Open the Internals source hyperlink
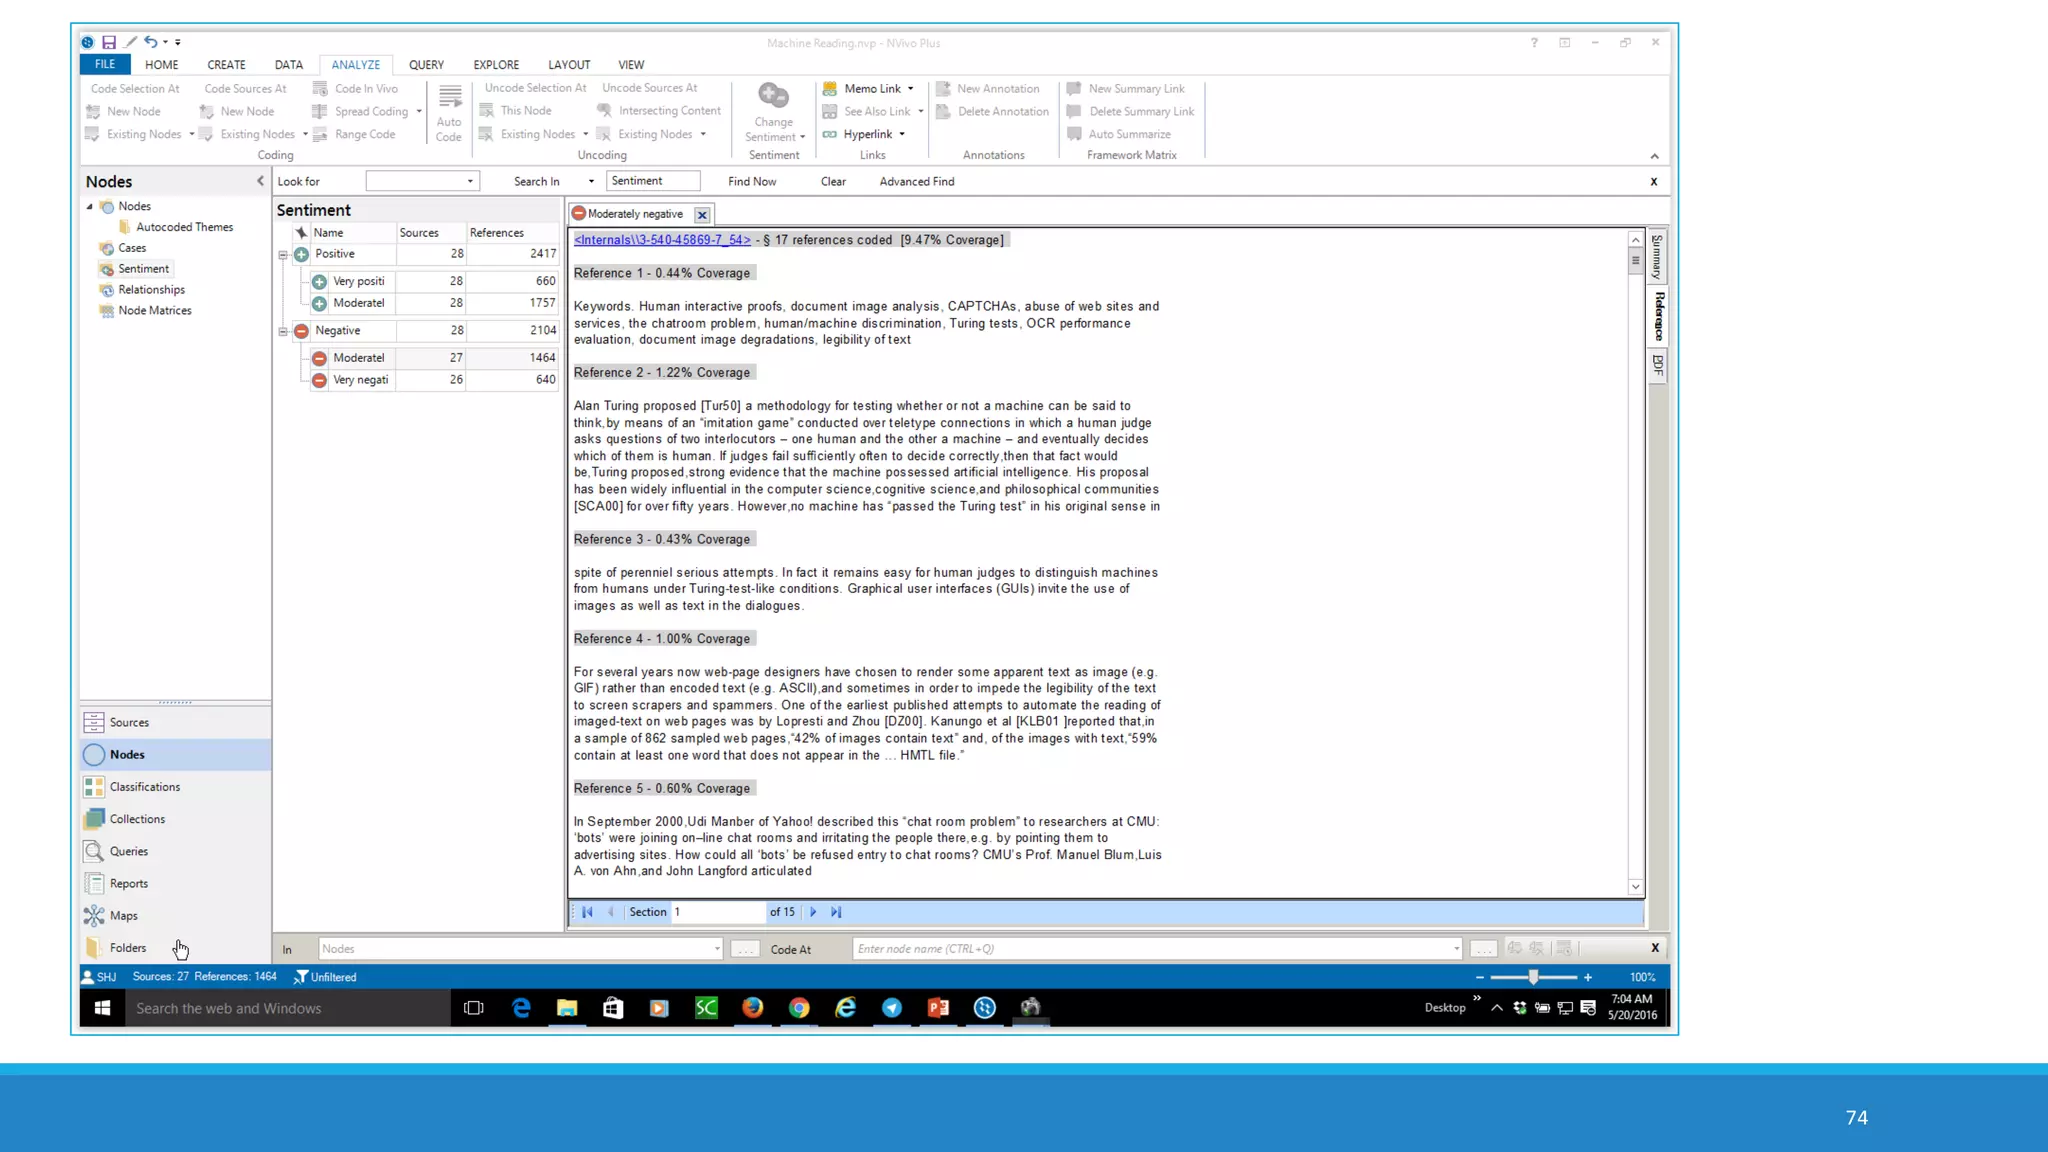This screenshot has width=2048, height=1152. (662, 240)
